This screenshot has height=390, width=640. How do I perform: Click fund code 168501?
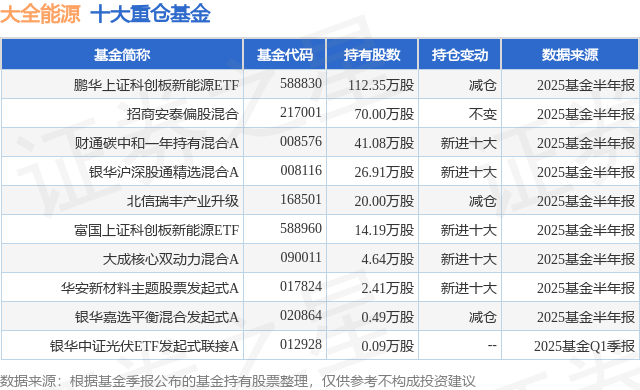tap(301, 199)
